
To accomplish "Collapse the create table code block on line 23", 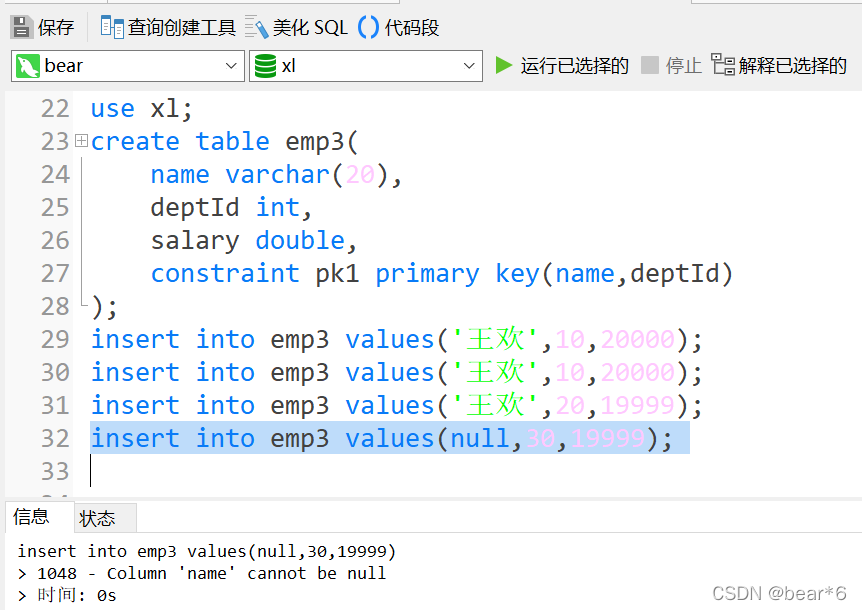I will click(81, 141).
